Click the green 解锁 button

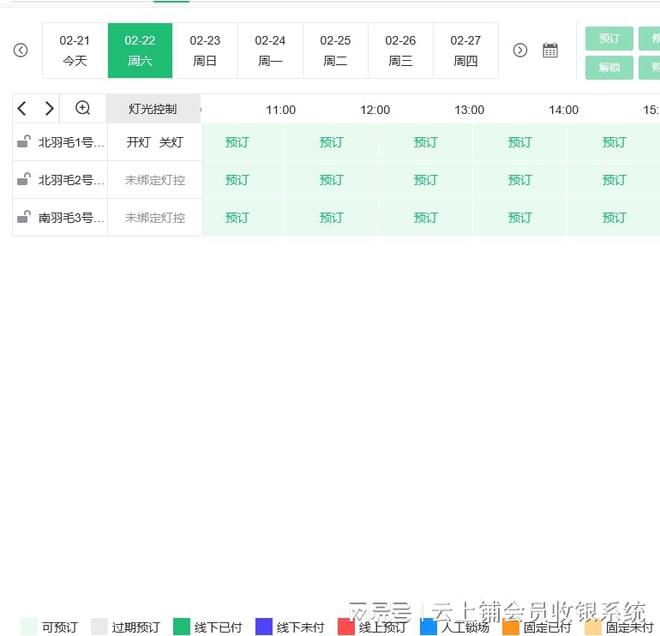pyautogui.click(x=609, y=67)
